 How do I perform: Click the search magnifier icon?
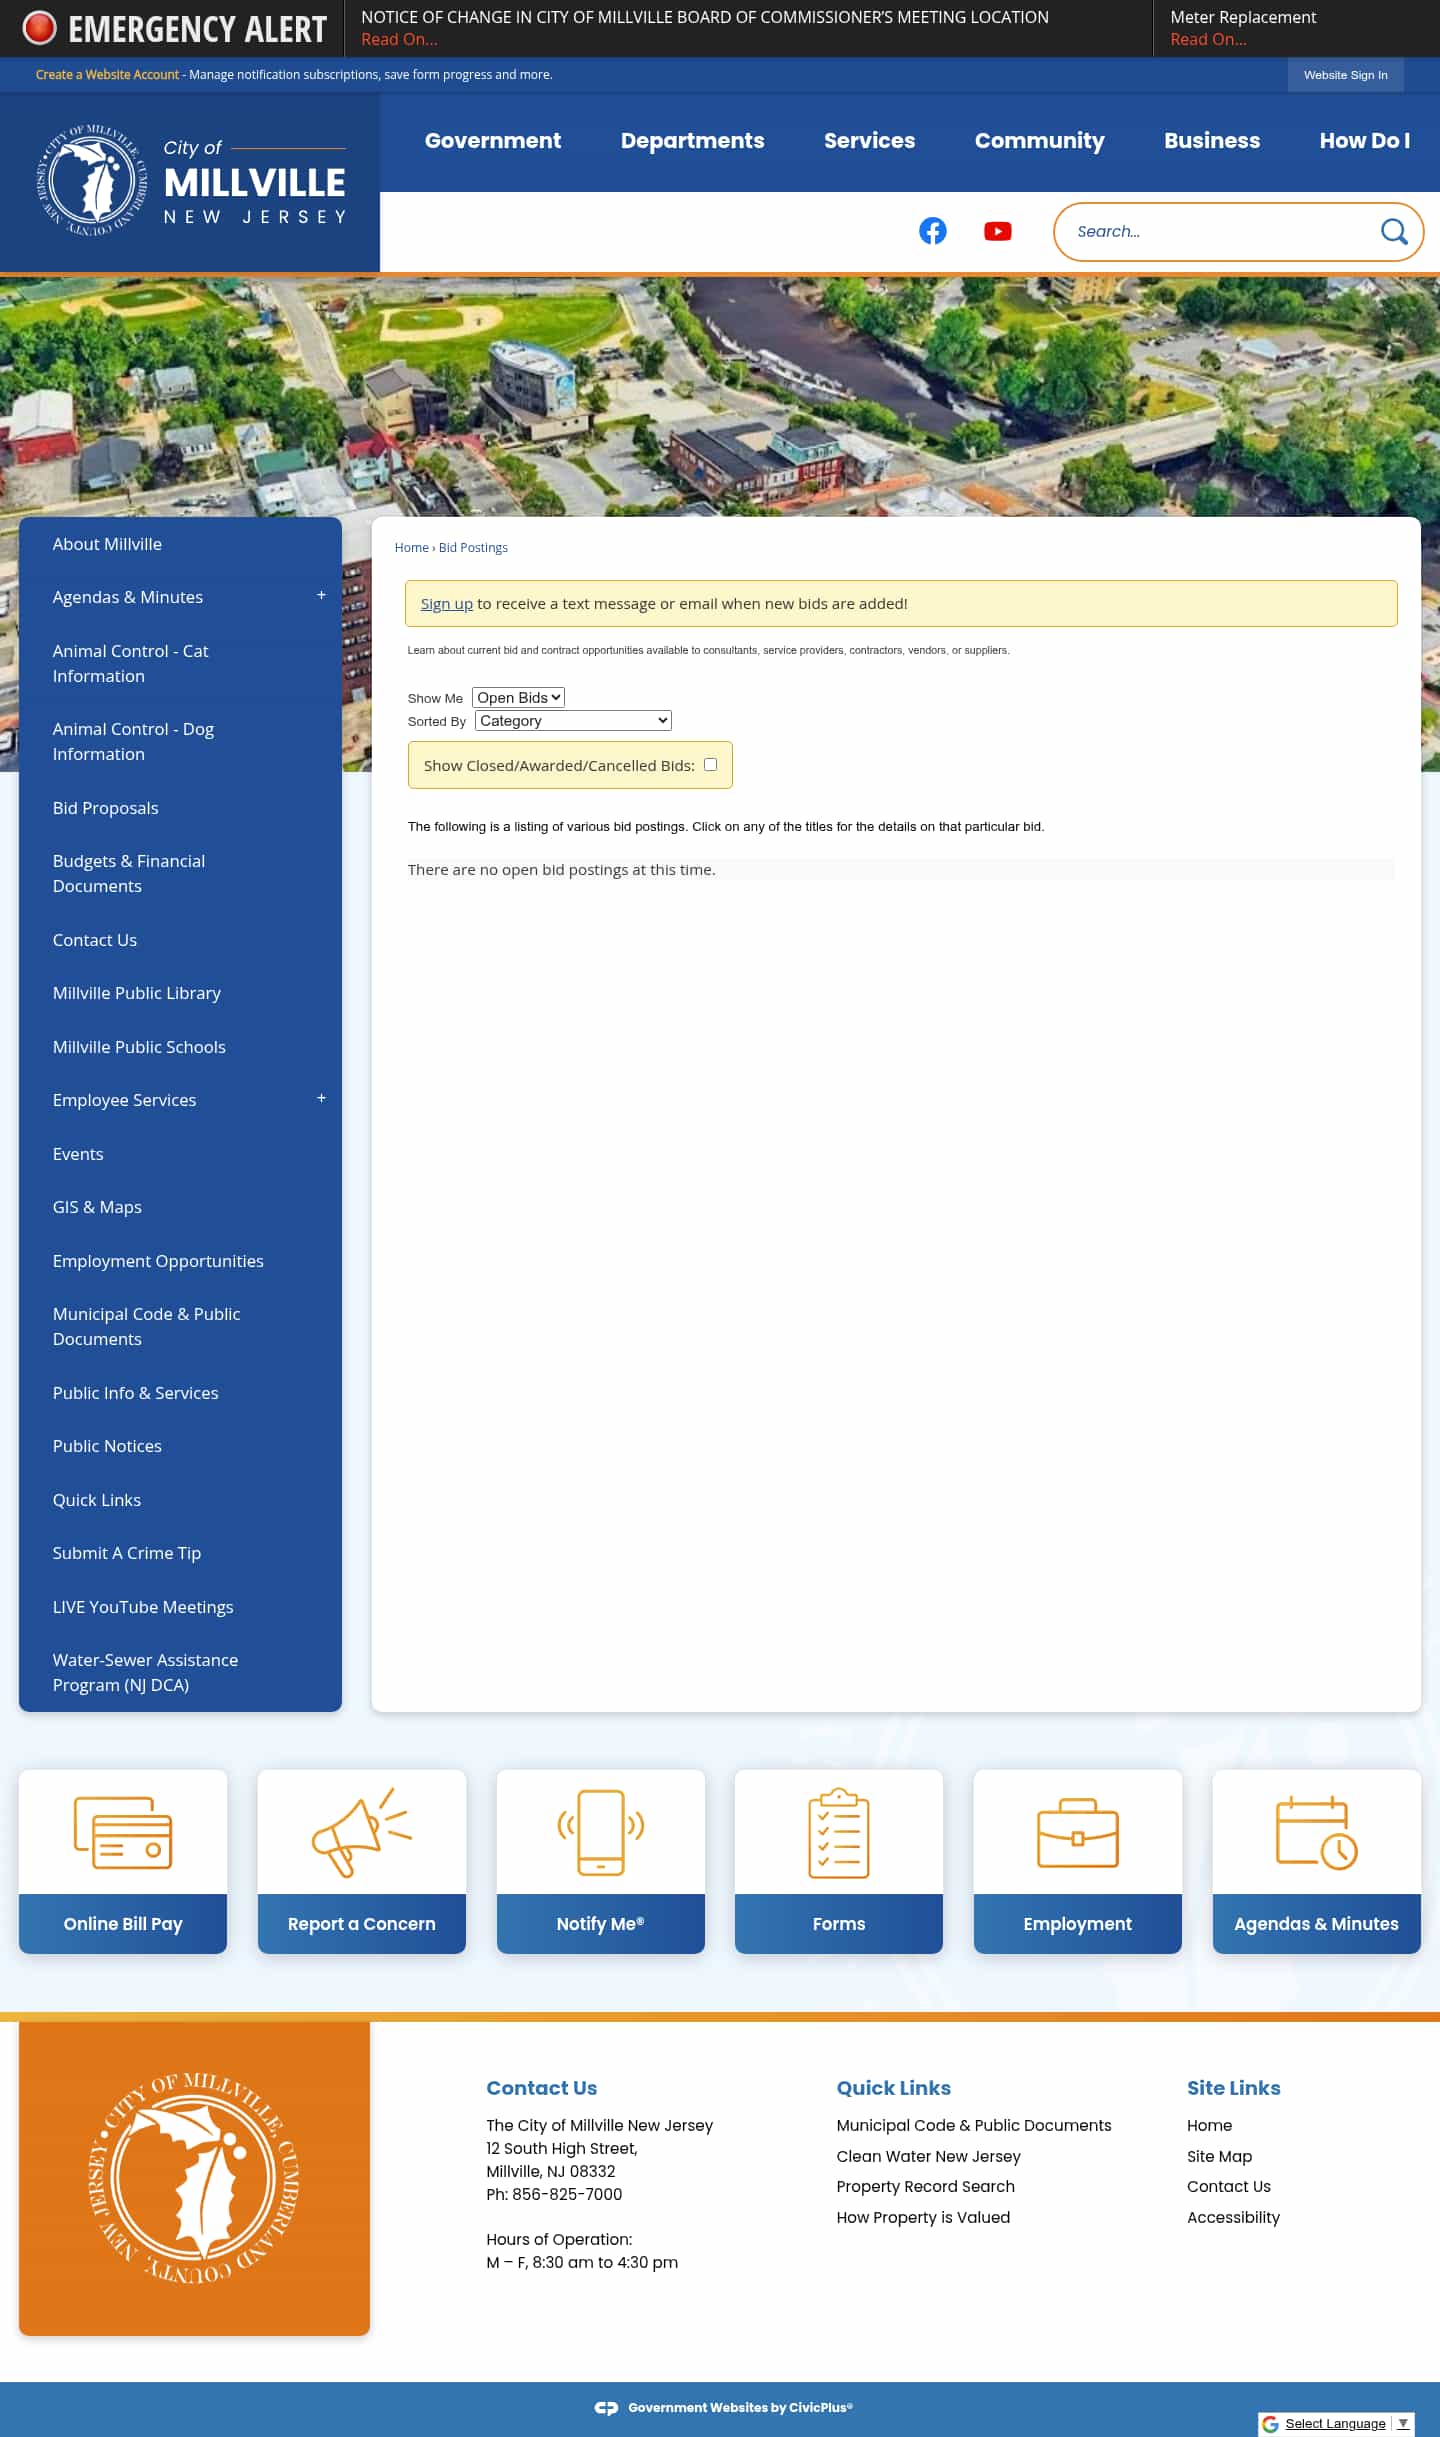[1393, 232]
